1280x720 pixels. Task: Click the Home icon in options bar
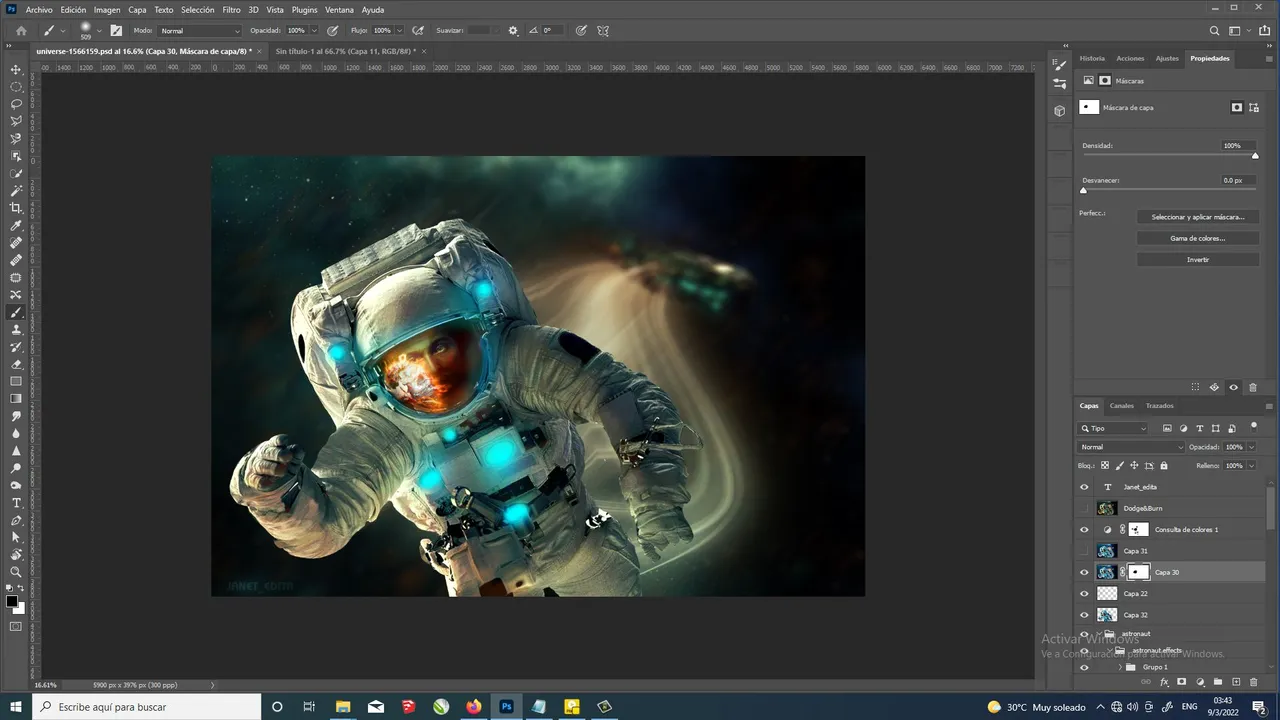pyautogui.click(x=21, y=30)
